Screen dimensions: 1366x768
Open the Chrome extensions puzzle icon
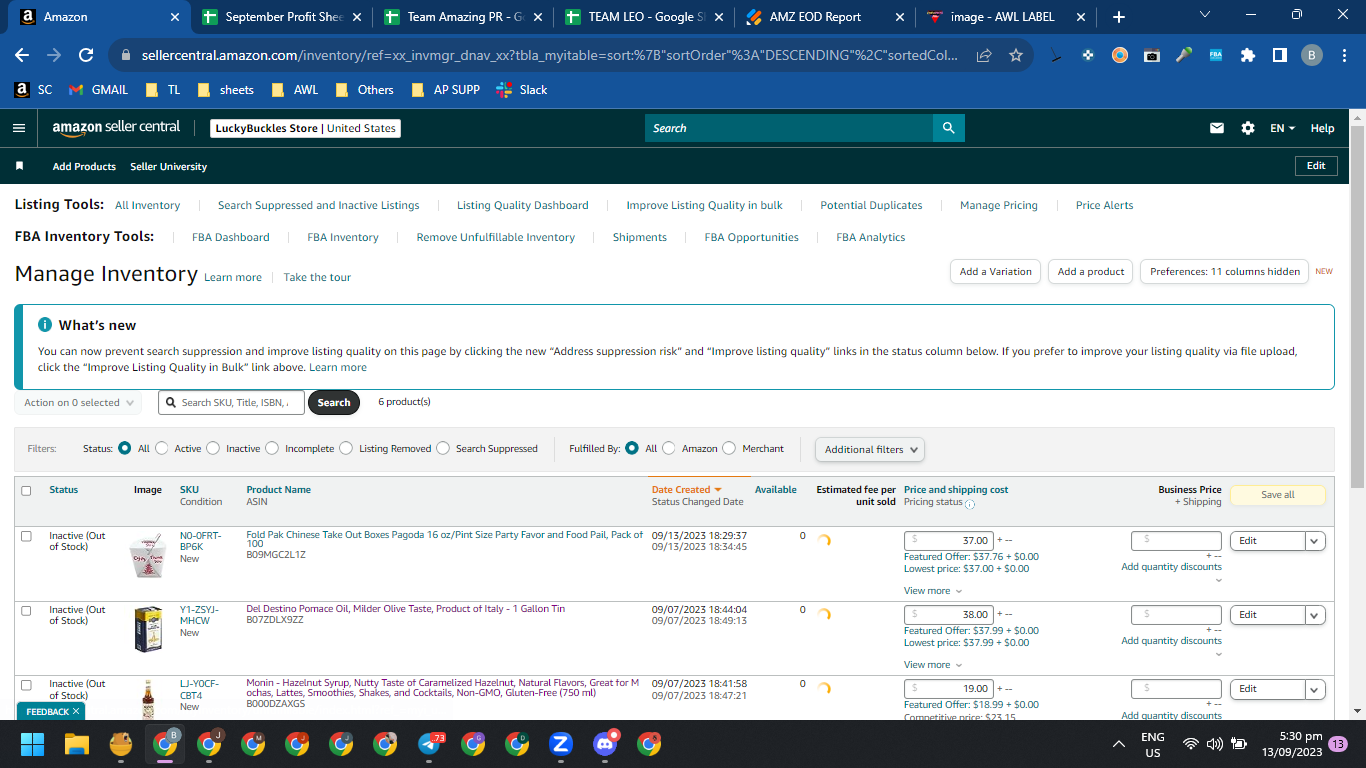tap(1248, 56)
